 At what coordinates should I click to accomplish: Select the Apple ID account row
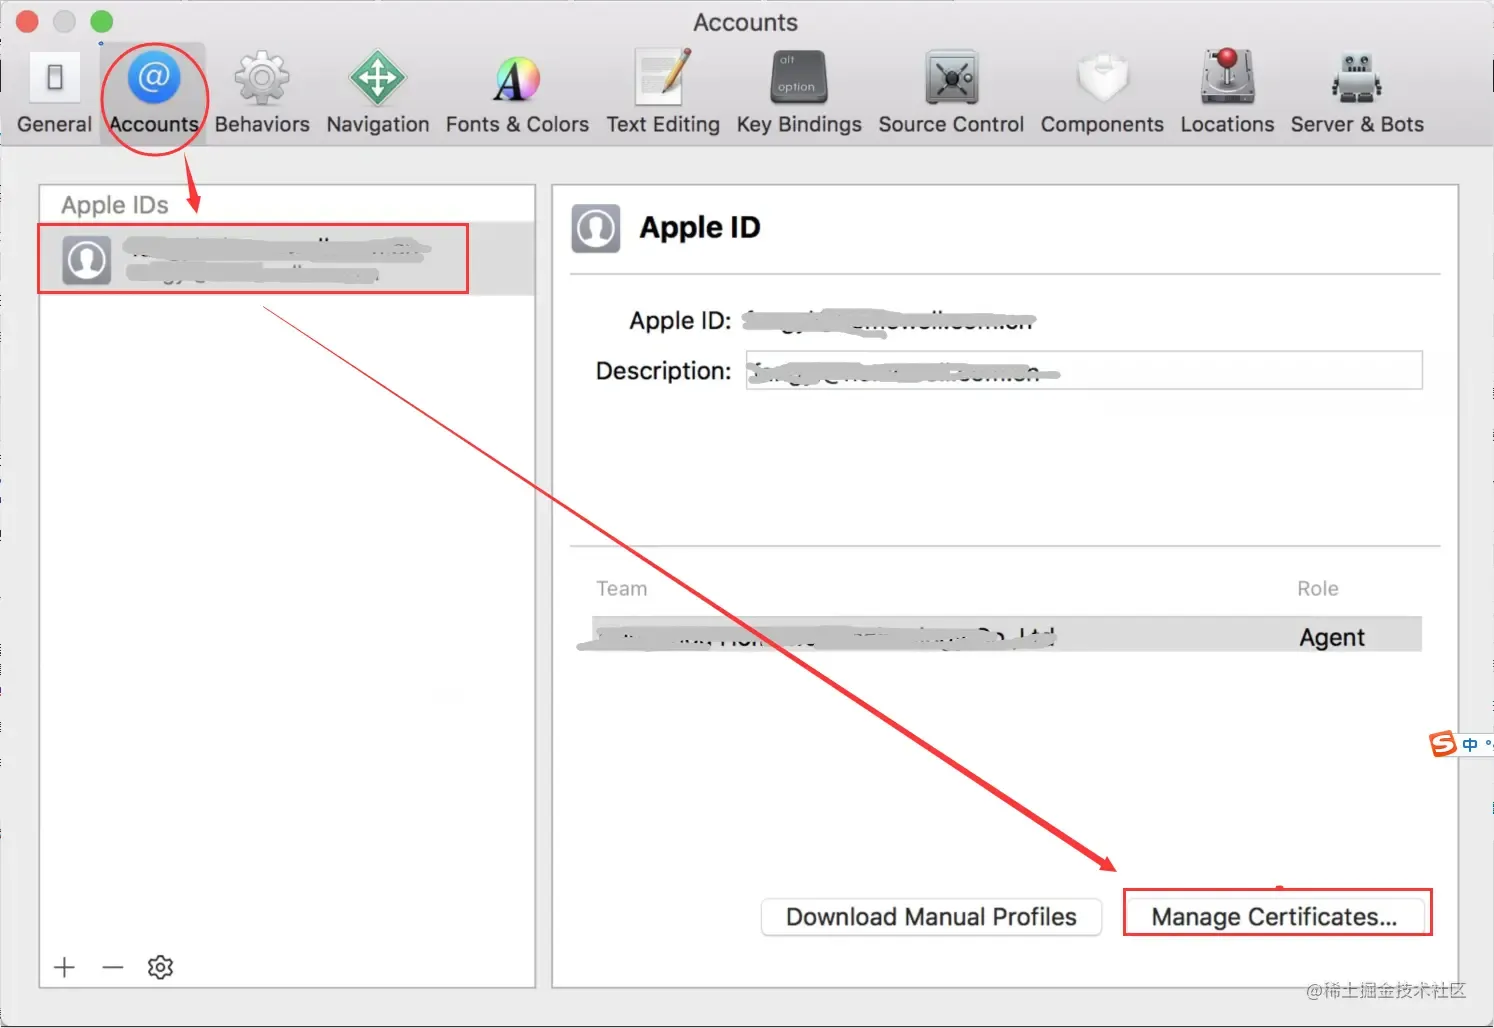pos(287,258)
